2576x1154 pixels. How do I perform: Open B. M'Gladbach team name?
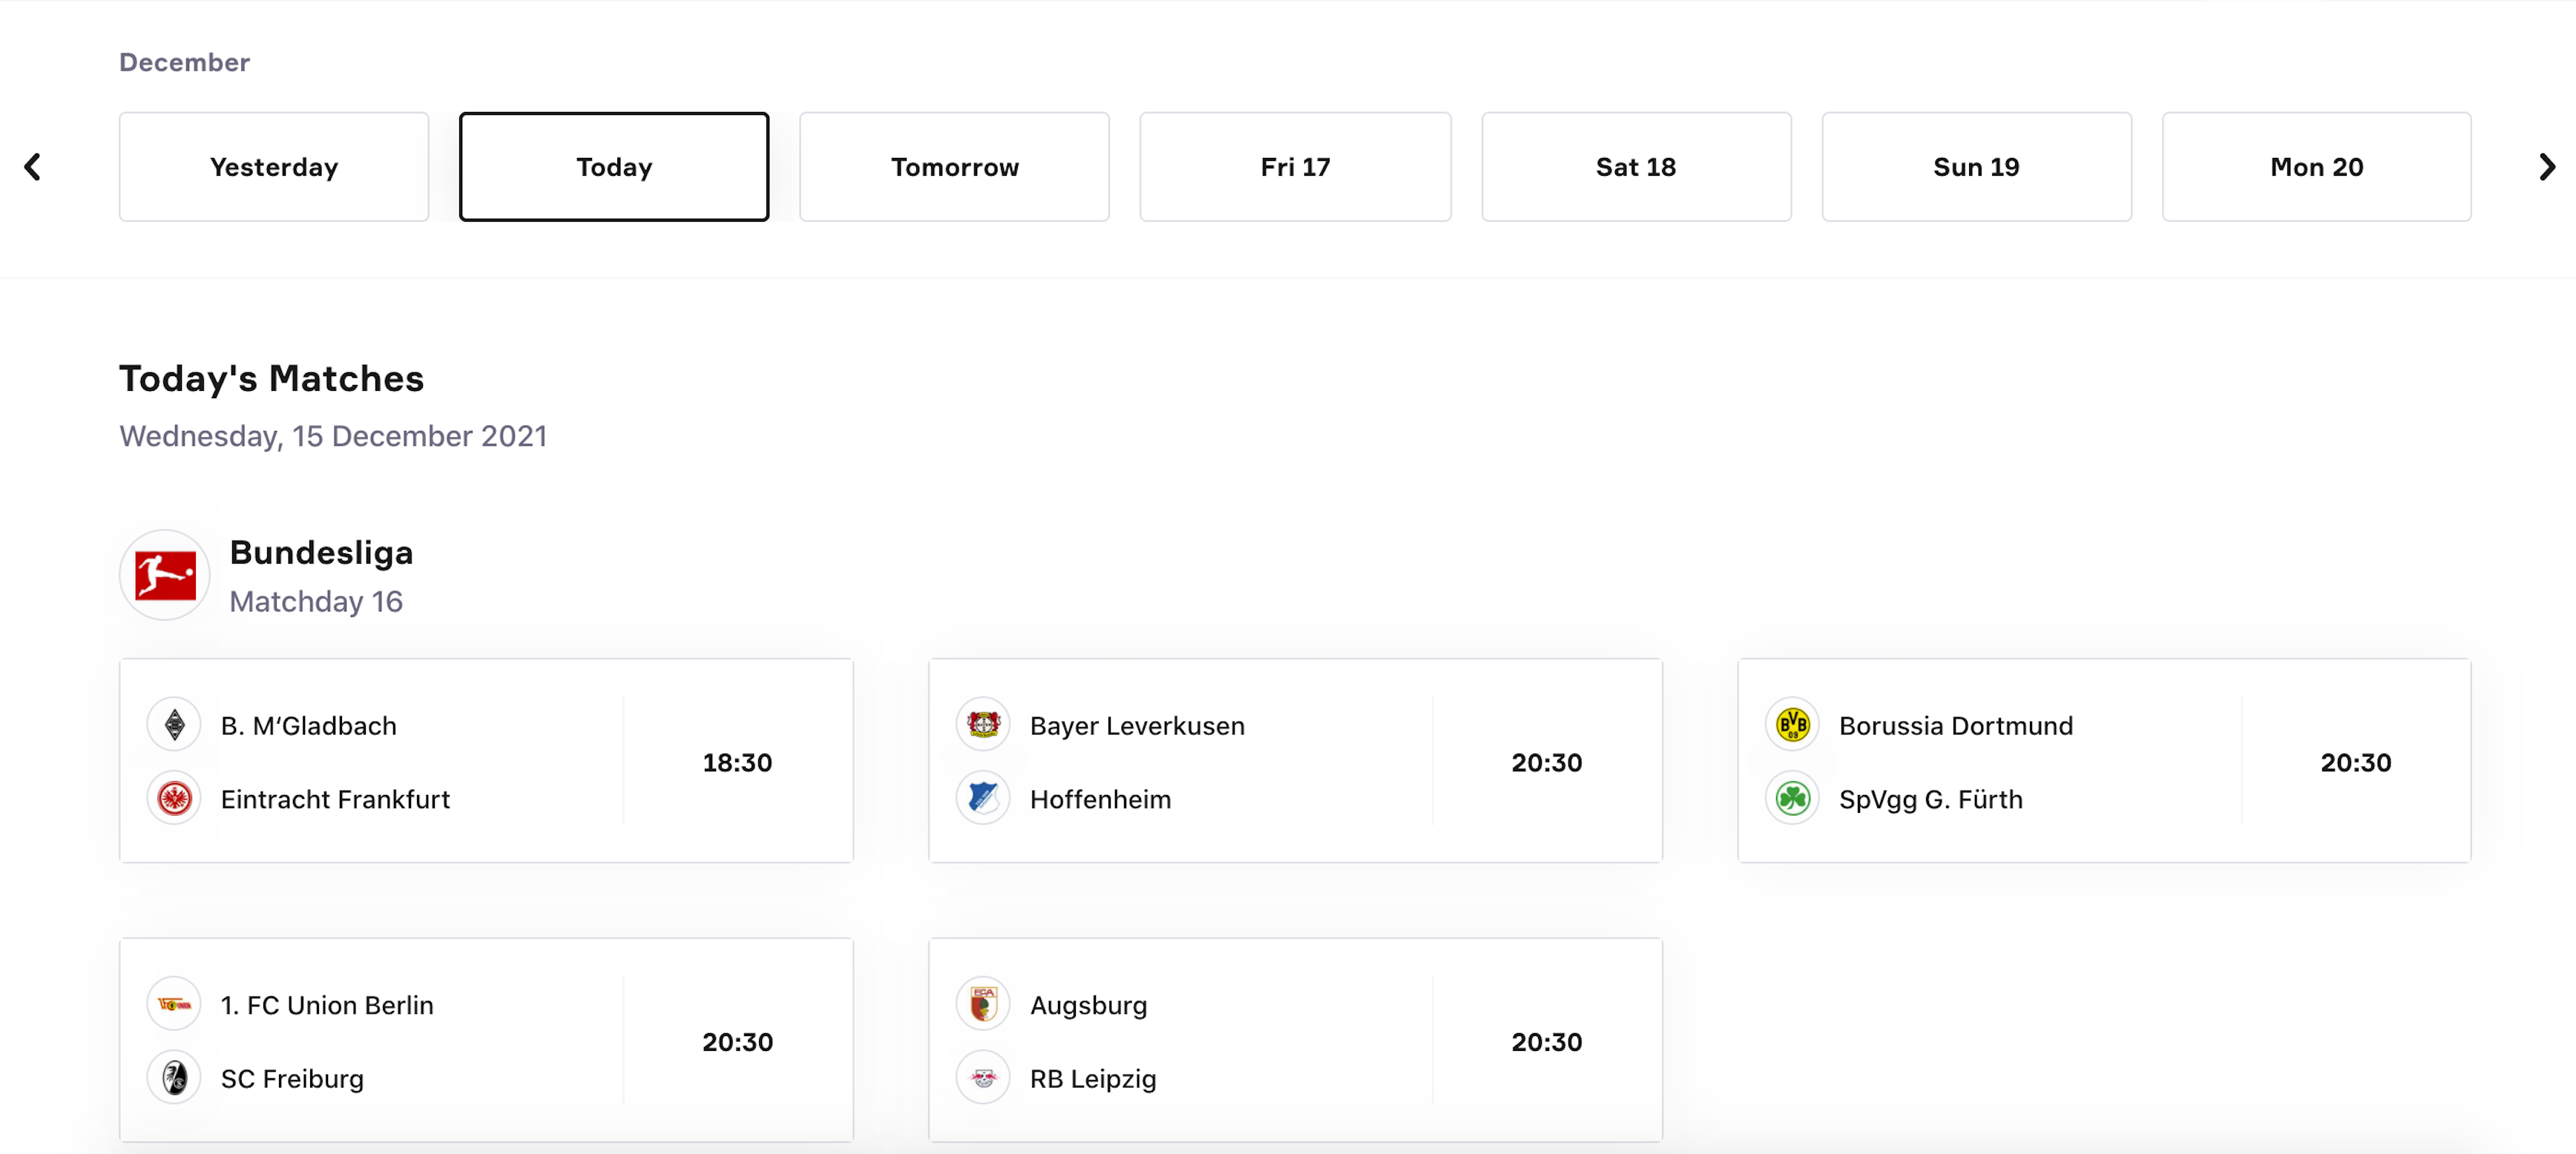coord(309,725)
